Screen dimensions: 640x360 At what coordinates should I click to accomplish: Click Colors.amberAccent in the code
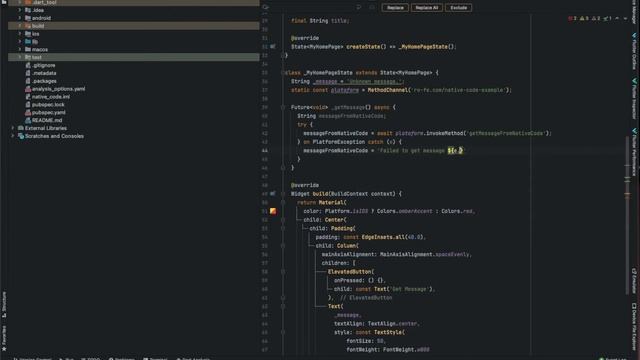404,211
